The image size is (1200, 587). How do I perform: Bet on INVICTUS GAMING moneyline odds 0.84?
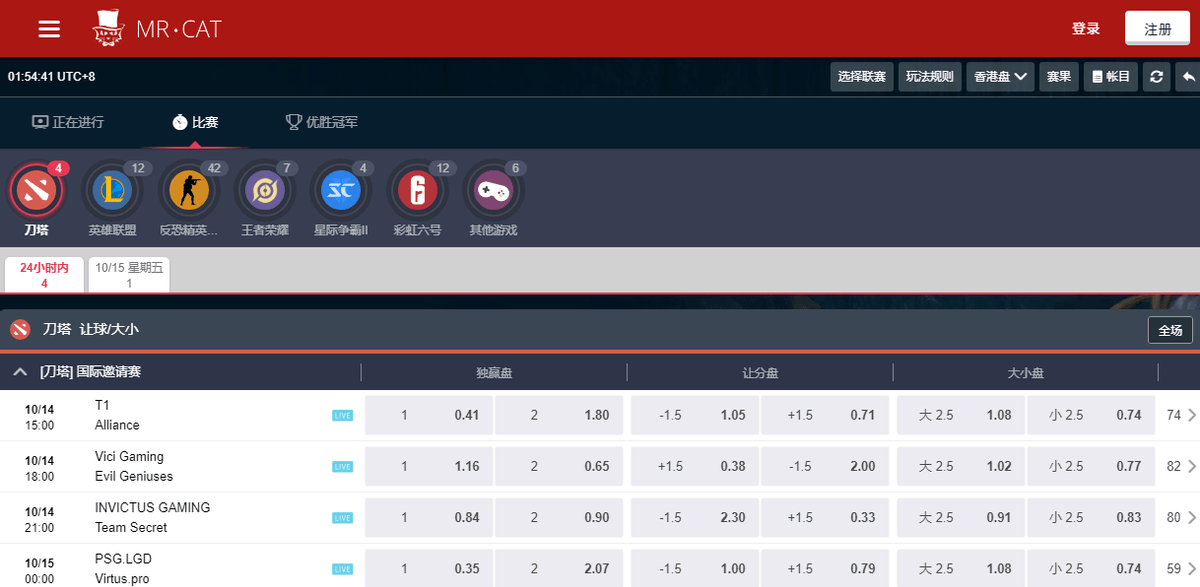coord(428,517)
